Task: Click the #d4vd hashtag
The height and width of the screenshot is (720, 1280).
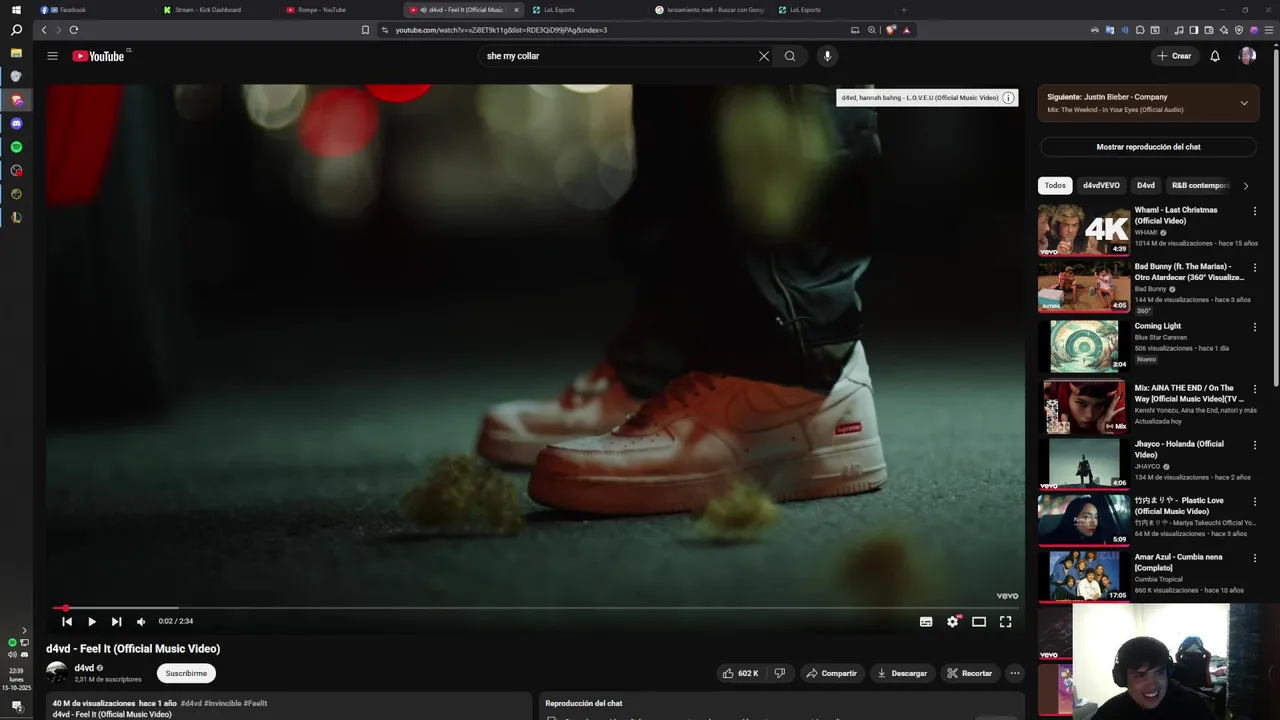Action: pyautogui.click(x=191, y=703)
